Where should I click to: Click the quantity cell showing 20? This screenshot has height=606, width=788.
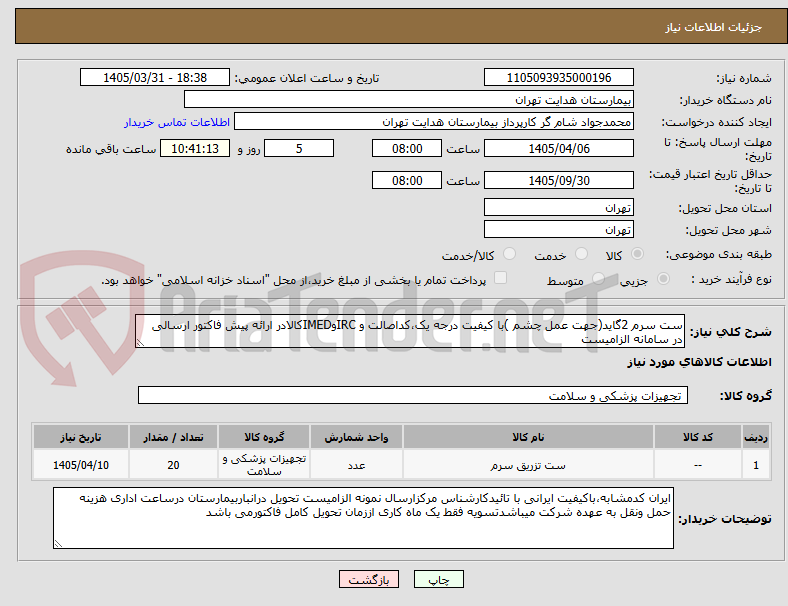pos(173,465)
